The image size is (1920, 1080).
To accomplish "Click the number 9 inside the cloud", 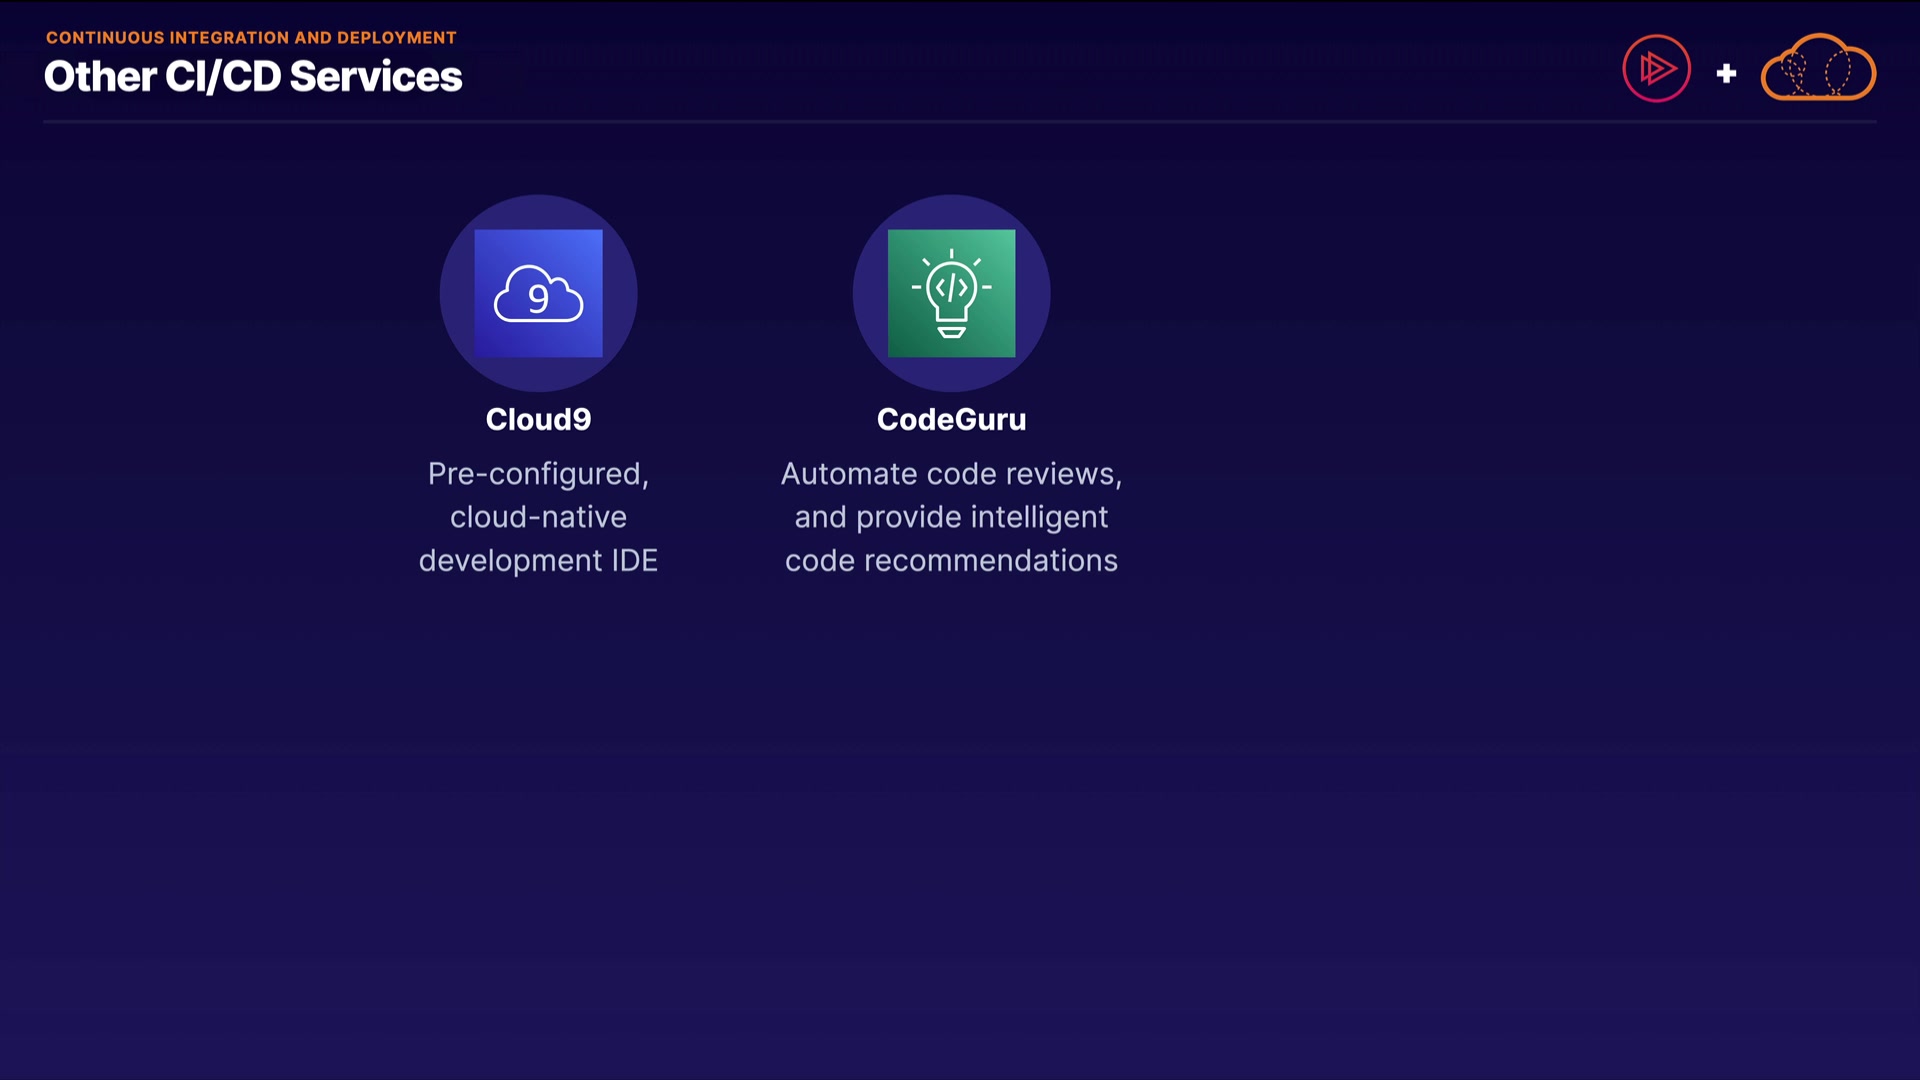I will 538,298.
